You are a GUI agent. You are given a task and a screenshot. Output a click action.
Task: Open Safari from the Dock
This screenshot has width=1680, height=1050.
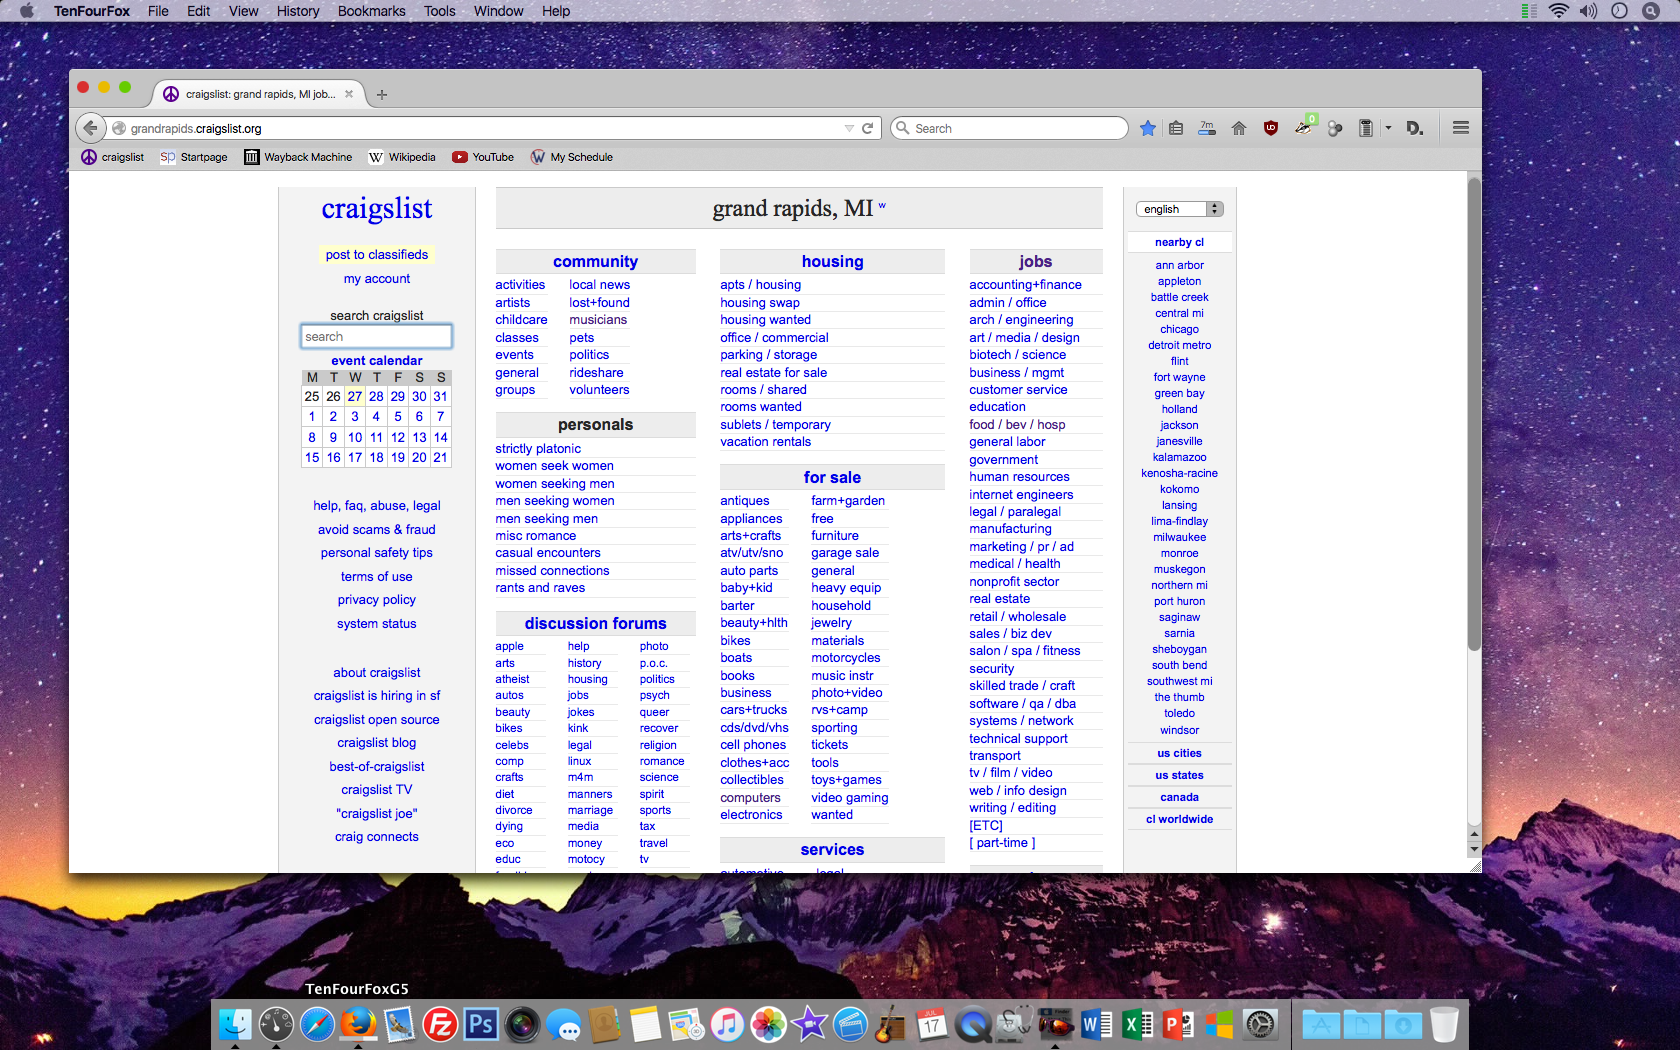click(318, 1025)
